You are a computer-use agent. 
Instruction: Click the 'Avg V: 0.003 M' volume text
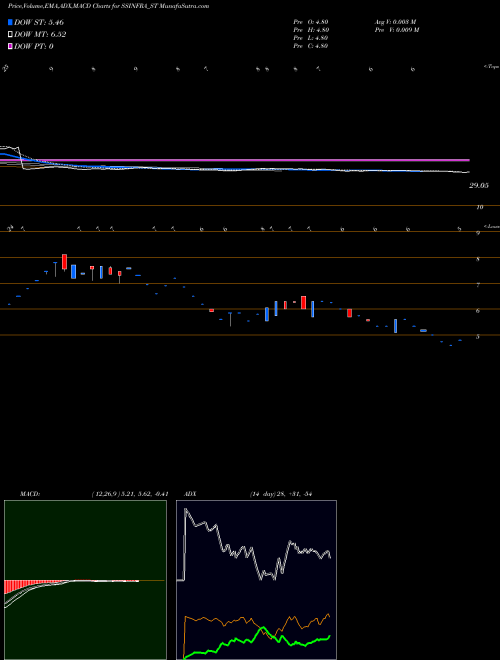tap(396, 22)
